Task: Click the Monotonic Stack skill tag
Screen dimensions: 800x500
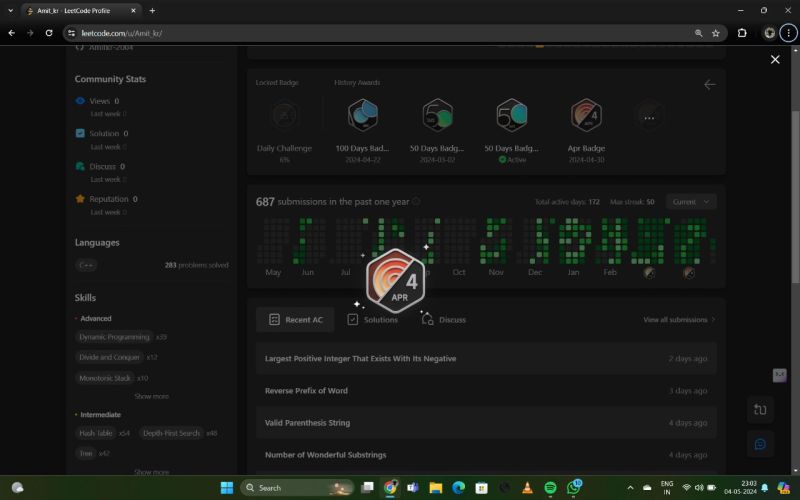Action: pyautogui.click(x=105, y=379)
